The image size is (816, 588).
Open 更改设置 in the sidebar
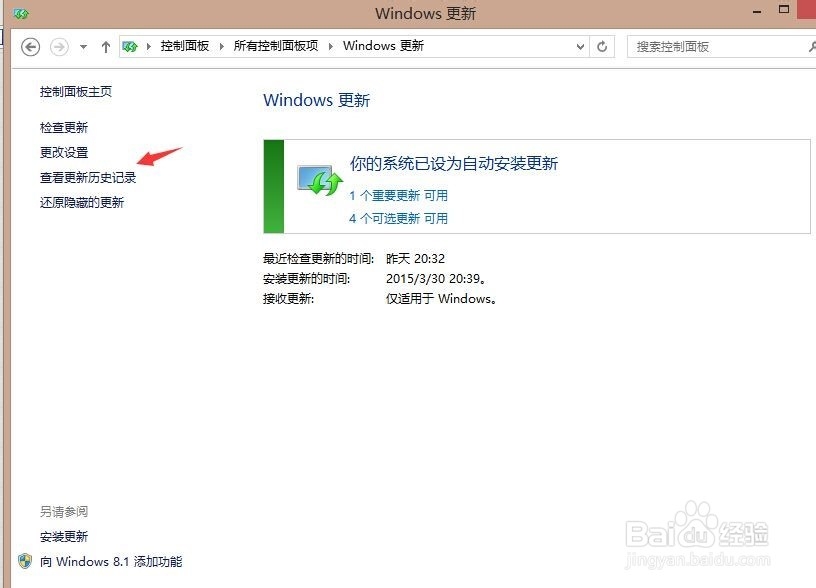[x=64, y=152]
